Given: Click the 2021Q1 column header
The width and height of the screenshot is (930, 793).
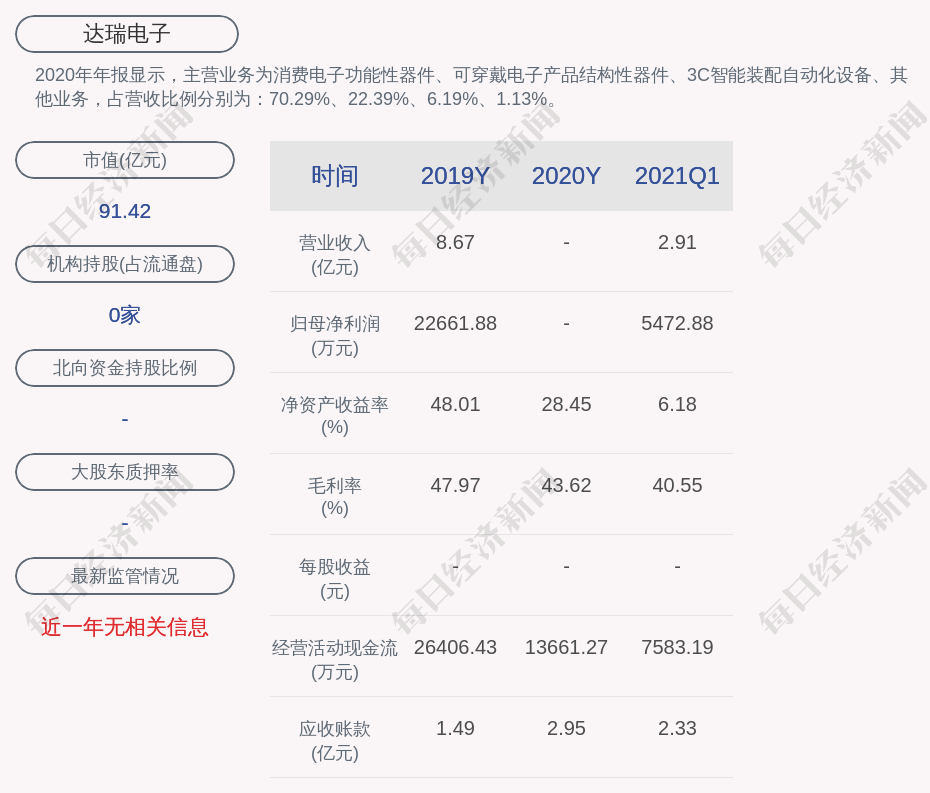Looking at the screenshot, I should [677, 176].
